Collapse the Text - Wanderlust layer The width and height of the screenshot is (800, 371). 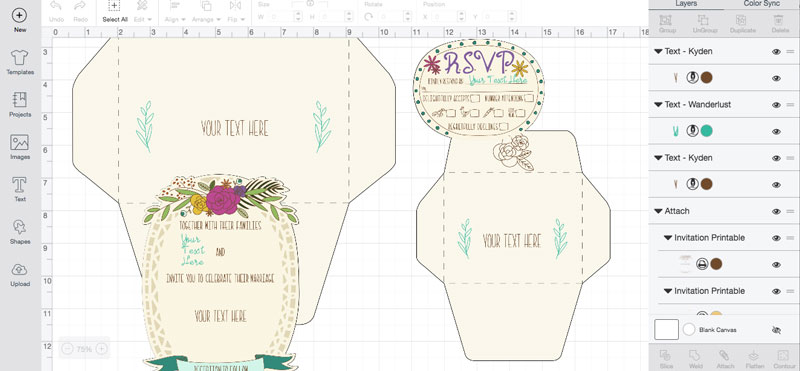pos(658,105)
